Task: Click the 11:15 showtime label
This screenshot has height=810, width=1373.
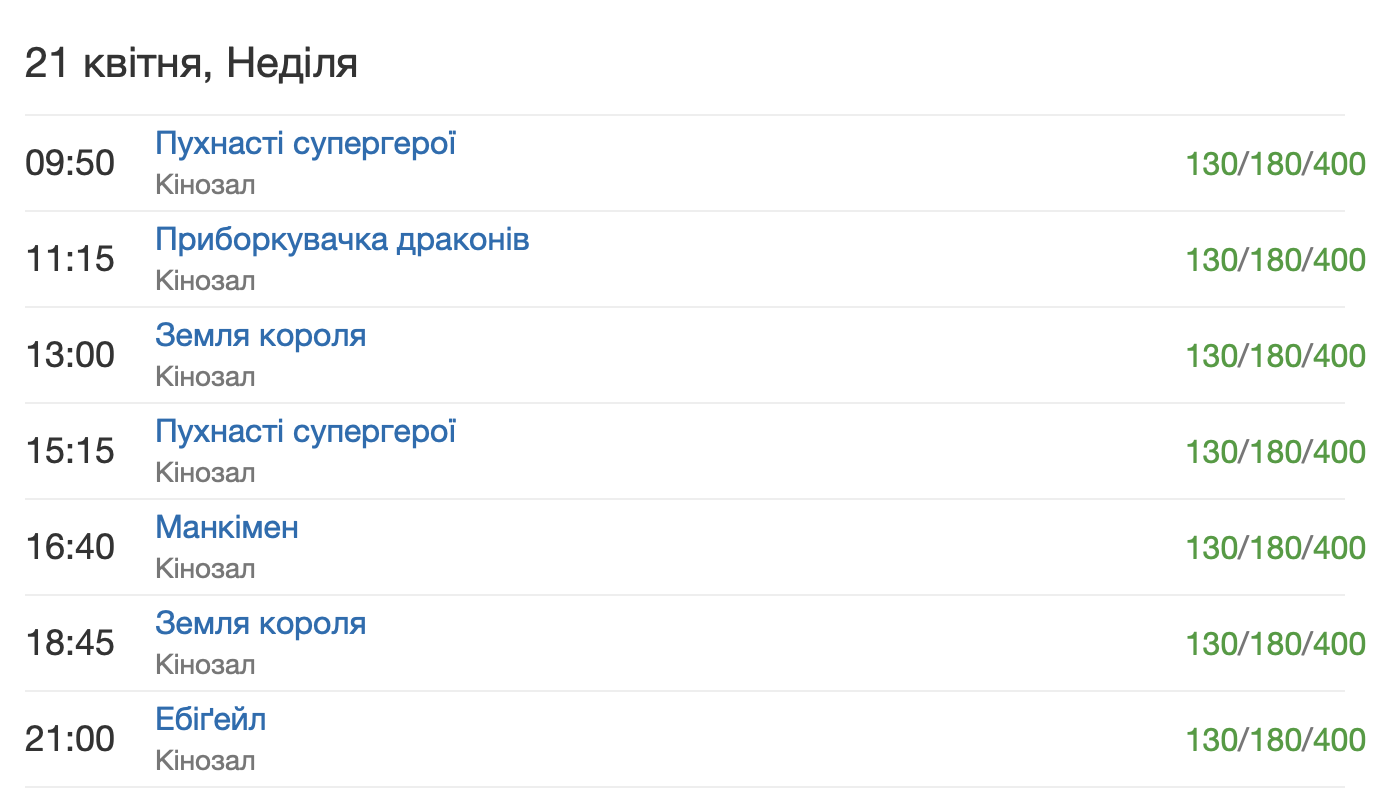Action: [x=69, y=259]
